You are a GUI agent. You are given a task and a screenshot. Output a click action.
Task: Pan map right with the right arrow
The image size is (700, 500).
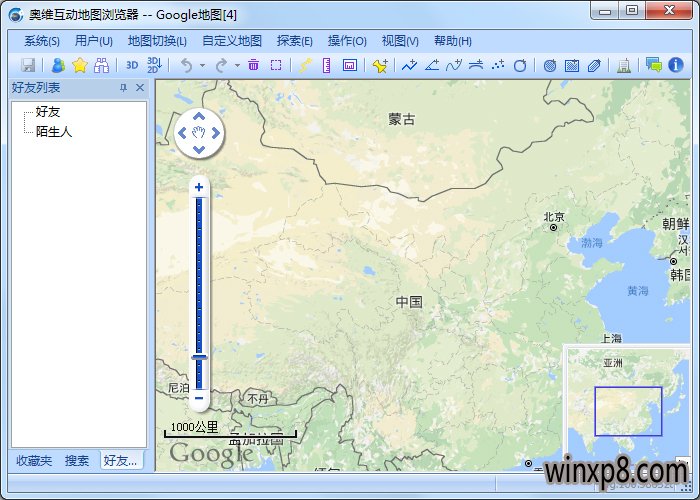tap(216, 133)
